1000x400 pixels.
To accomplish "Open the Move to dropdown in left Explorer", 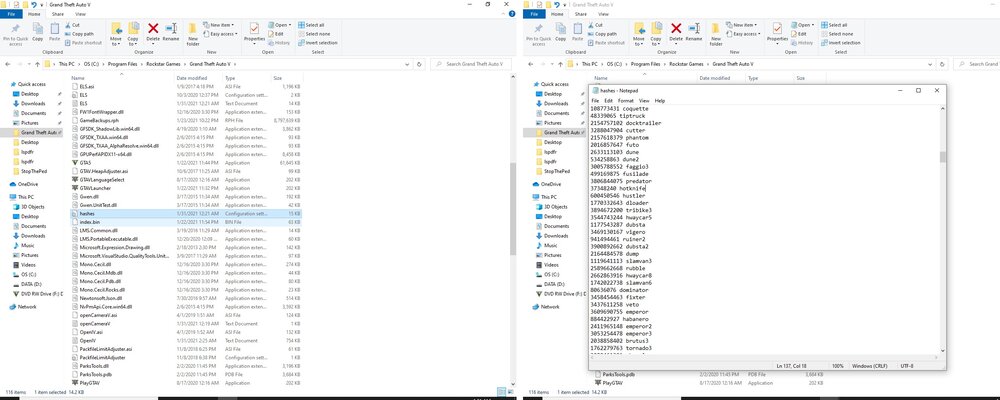I will pyautogui.click(x=116, y=34).
